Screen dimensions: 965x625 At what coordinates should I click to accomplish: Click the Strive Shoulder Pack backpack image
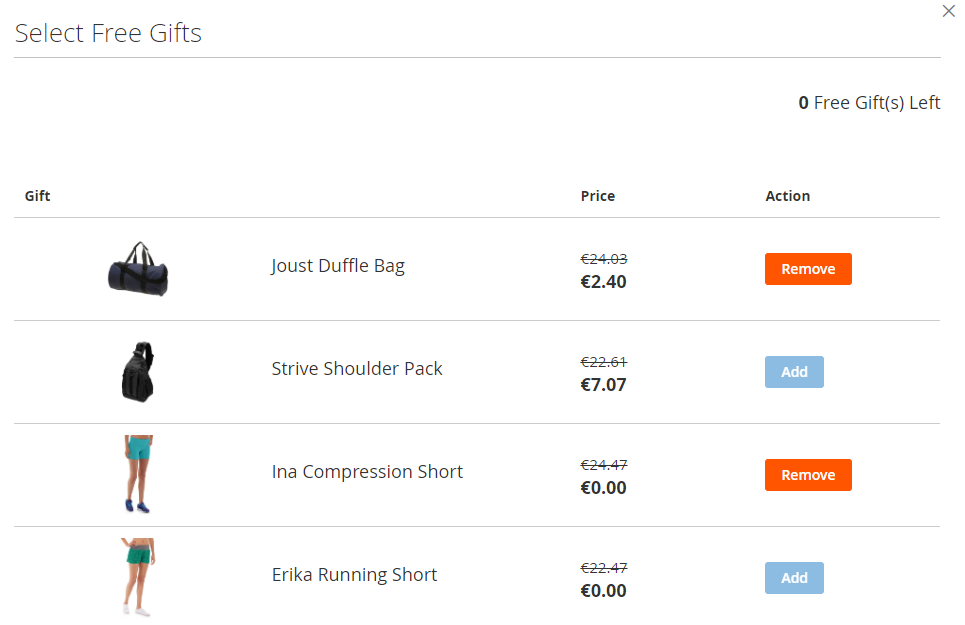point(138,372)
